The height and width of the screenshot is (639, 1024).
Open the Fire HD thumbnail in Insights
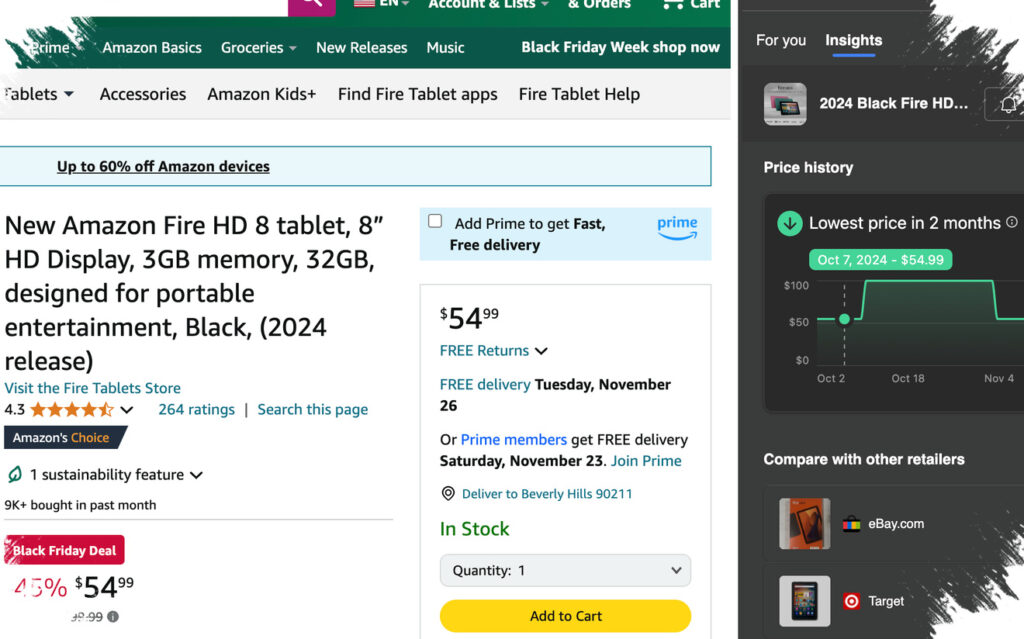[x=785, y=104]
